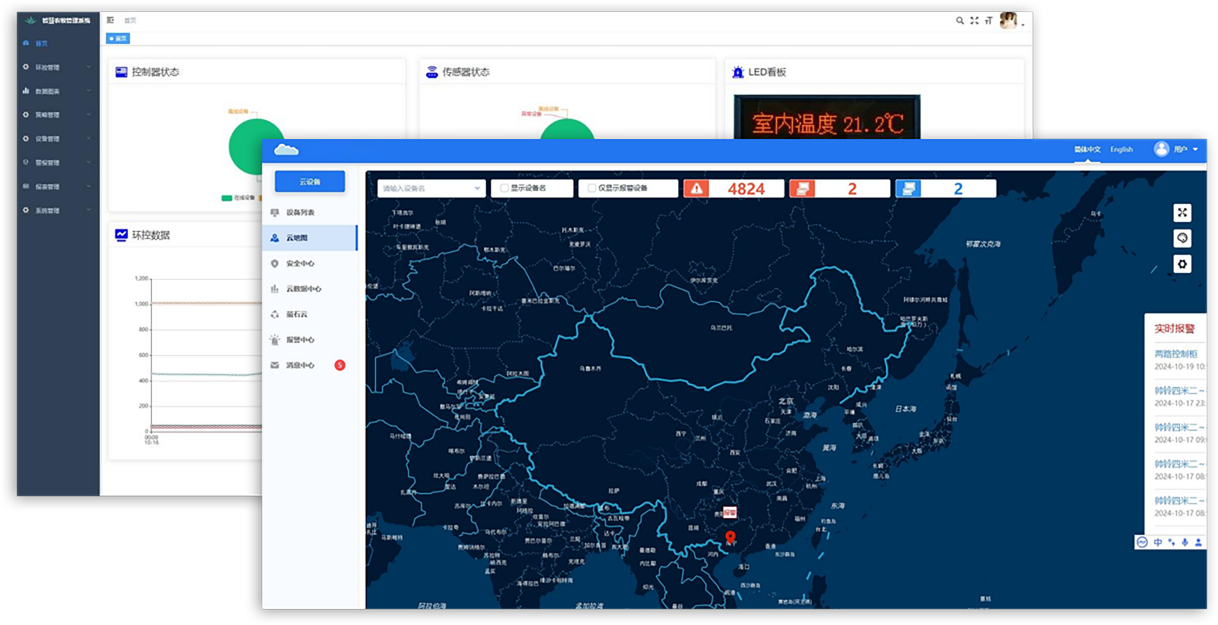Image resolution: width=1218 pixels, height=625 pixels.
Task: Open the 两路控制柜 alarm entry
Action: tap(1180, 353)
